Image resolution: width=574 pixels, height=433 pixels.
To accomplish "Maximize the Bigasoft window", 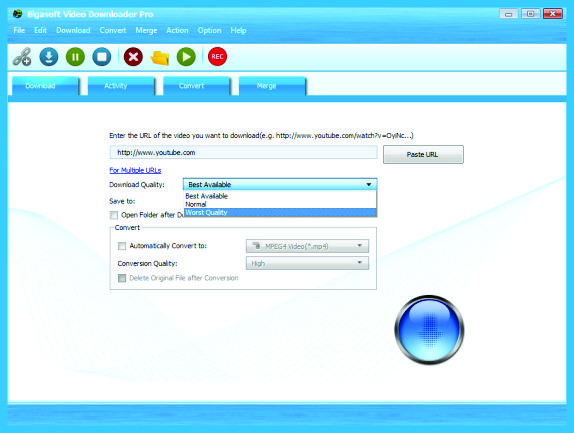I will click(x=530, y=14).
